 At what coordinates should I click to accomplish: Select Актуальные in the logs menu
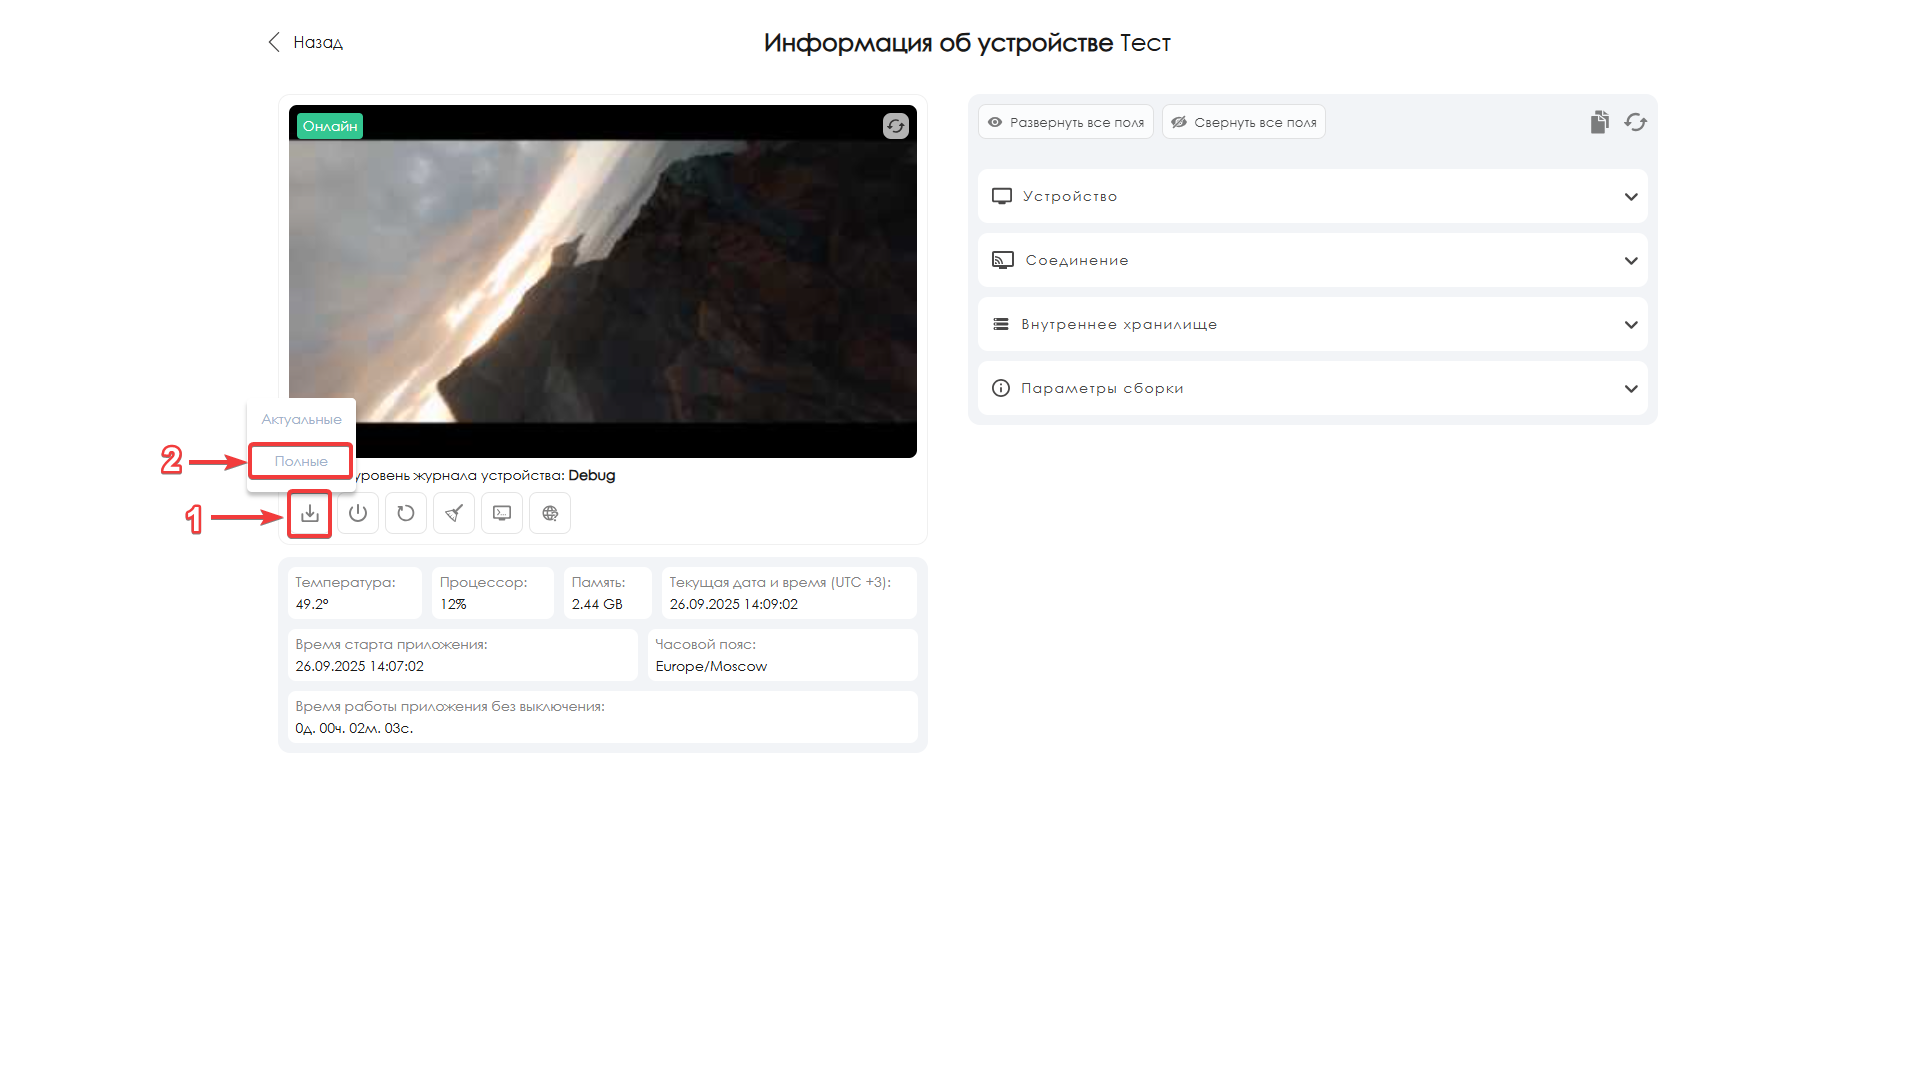pos(301,419)
